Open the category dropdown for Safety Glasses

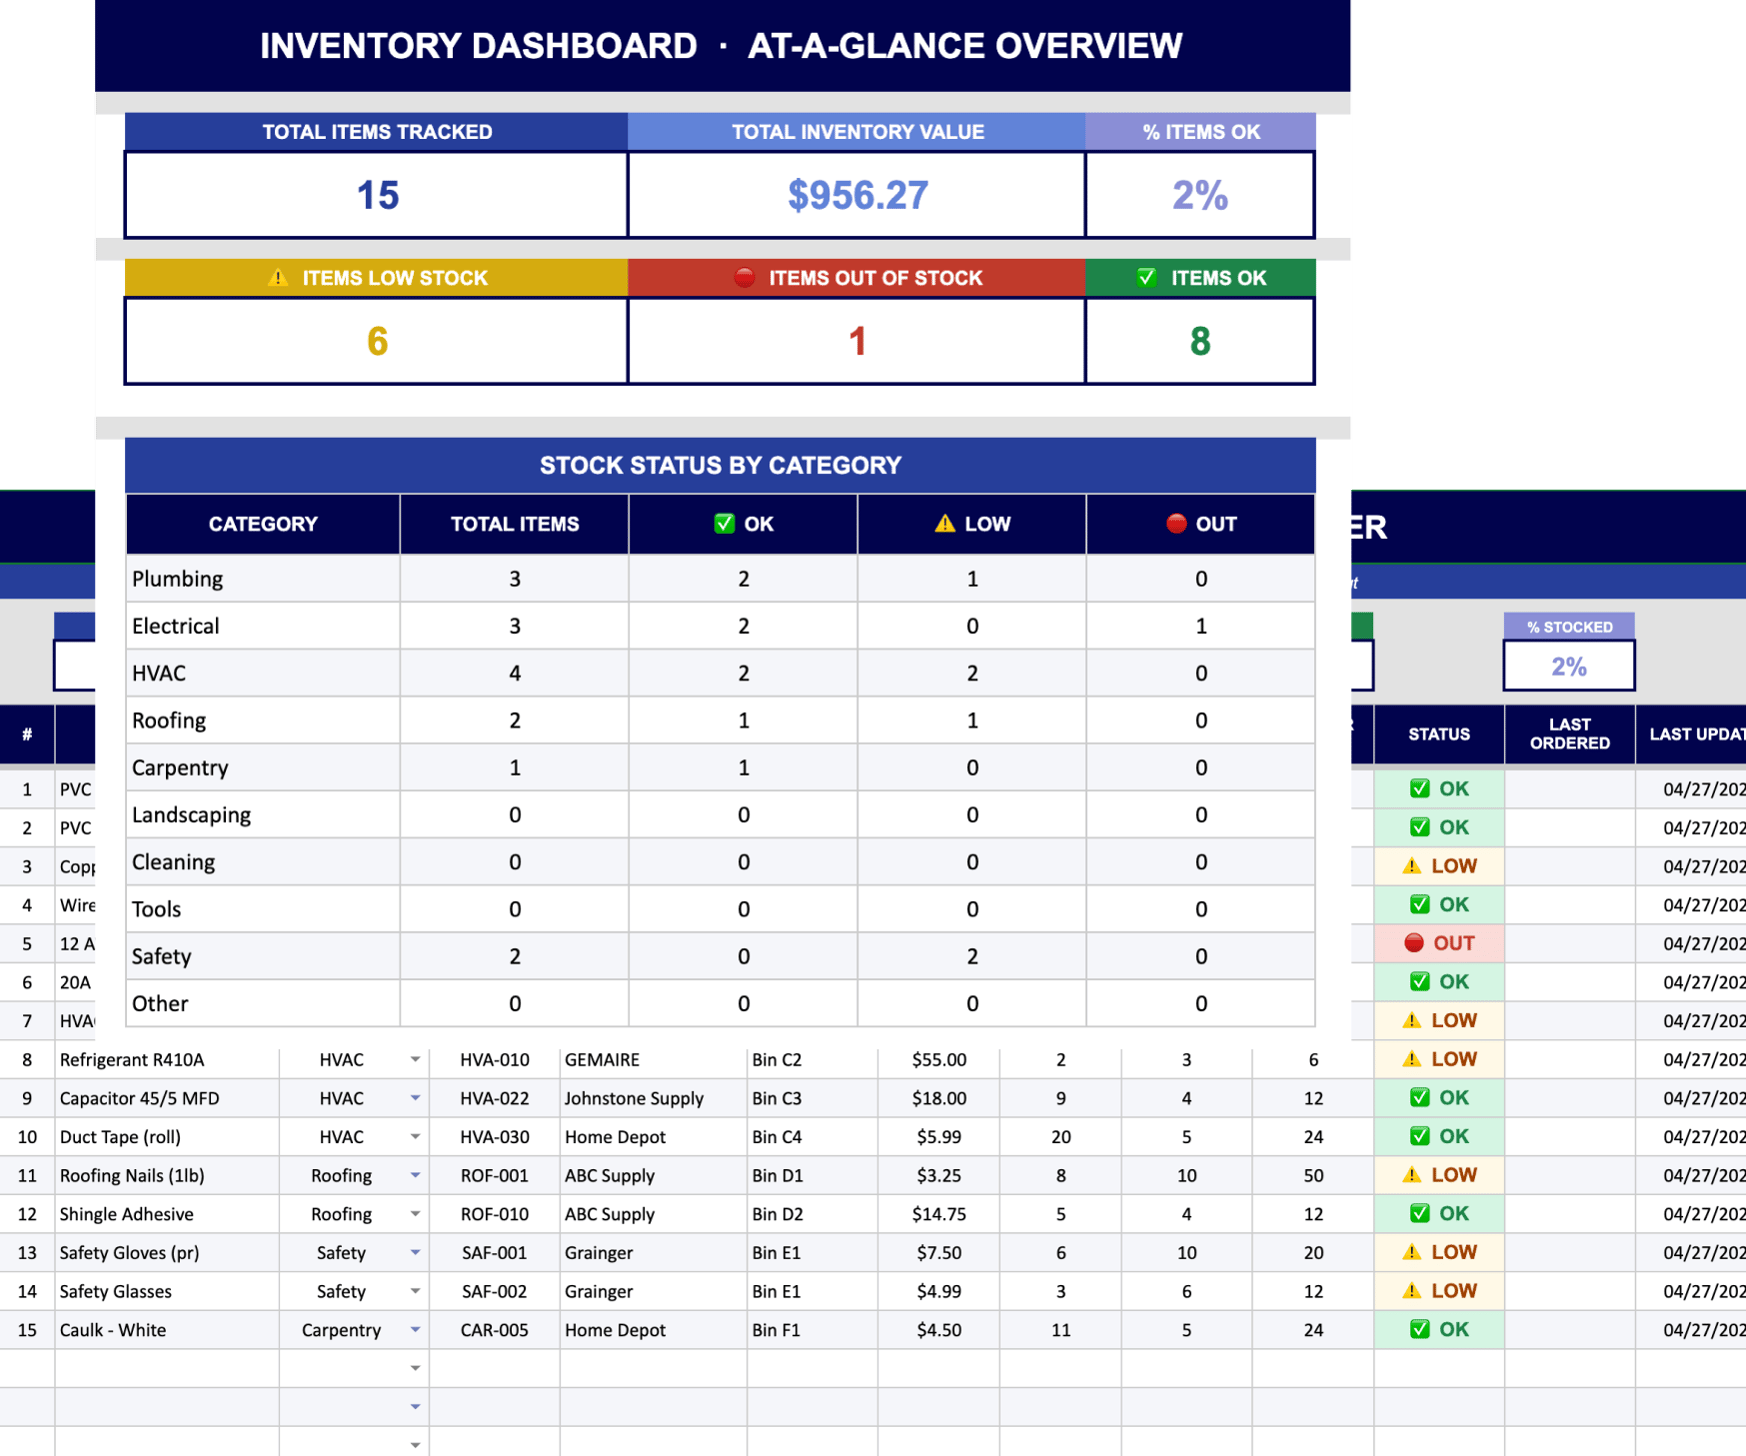point(415,1291)
